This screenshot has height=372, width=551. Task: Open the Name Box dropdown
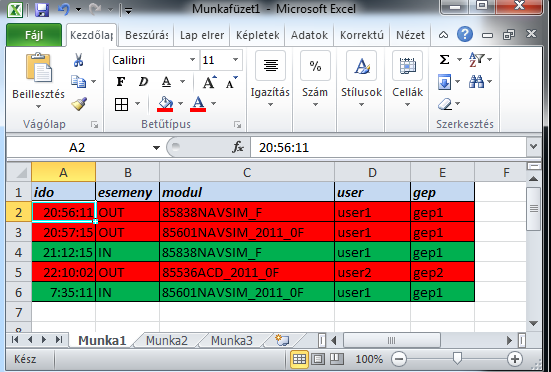point(156,148)
